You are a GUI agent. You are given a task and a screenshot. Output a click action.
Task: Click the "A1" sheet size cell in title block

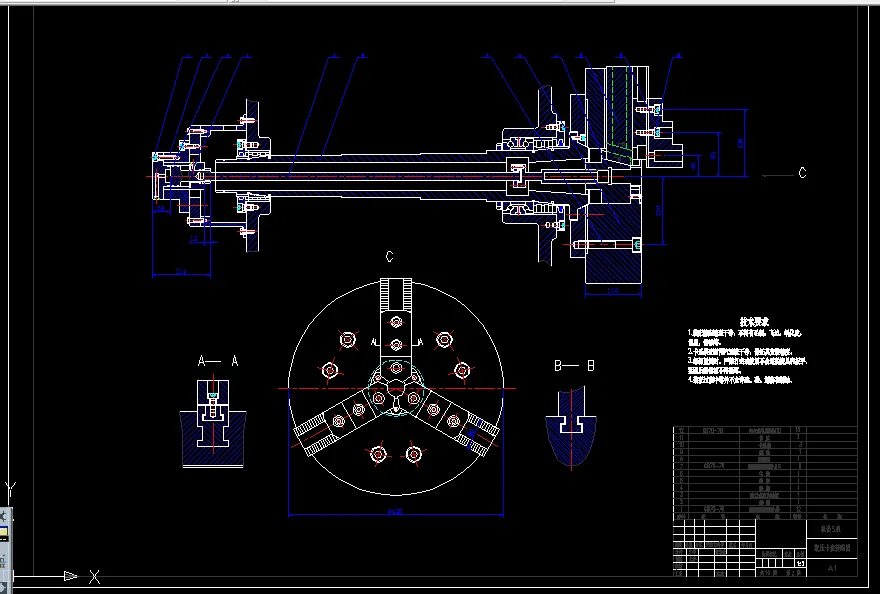pyautogui.click(x=832, y=568)
